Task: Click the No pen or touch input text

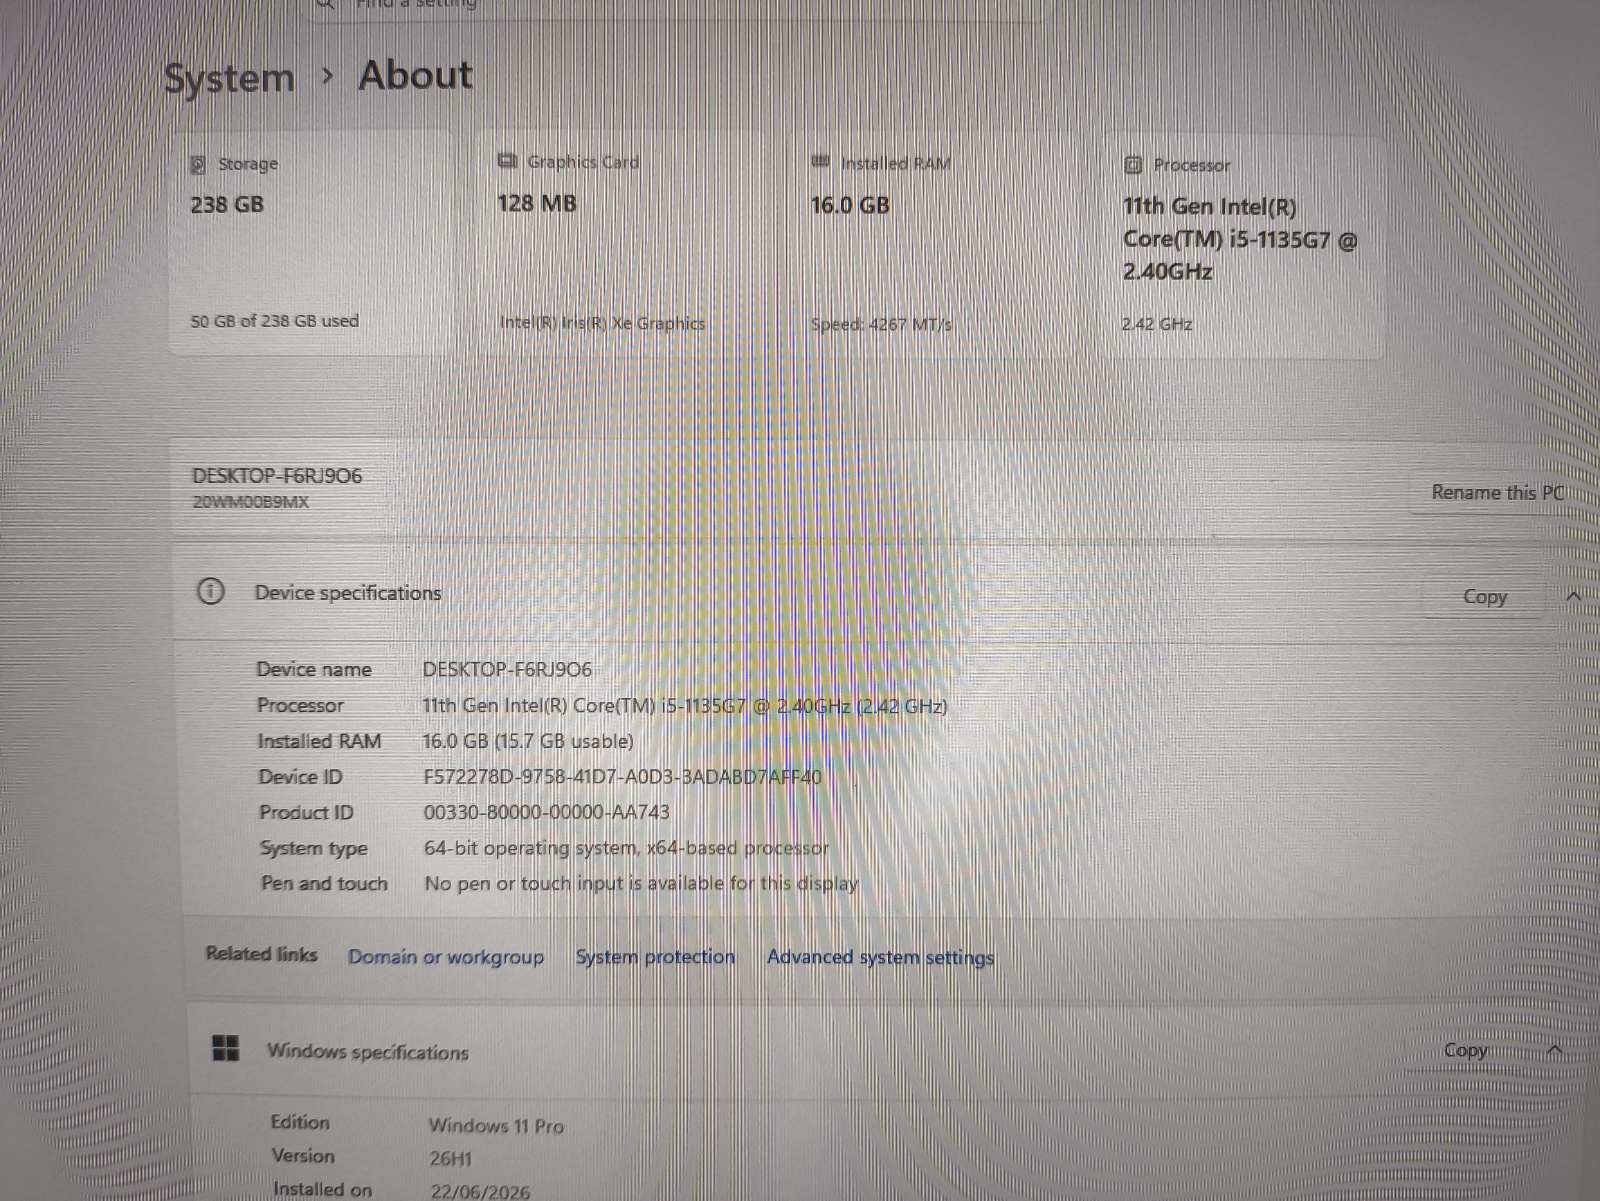Action: point(641,883)
